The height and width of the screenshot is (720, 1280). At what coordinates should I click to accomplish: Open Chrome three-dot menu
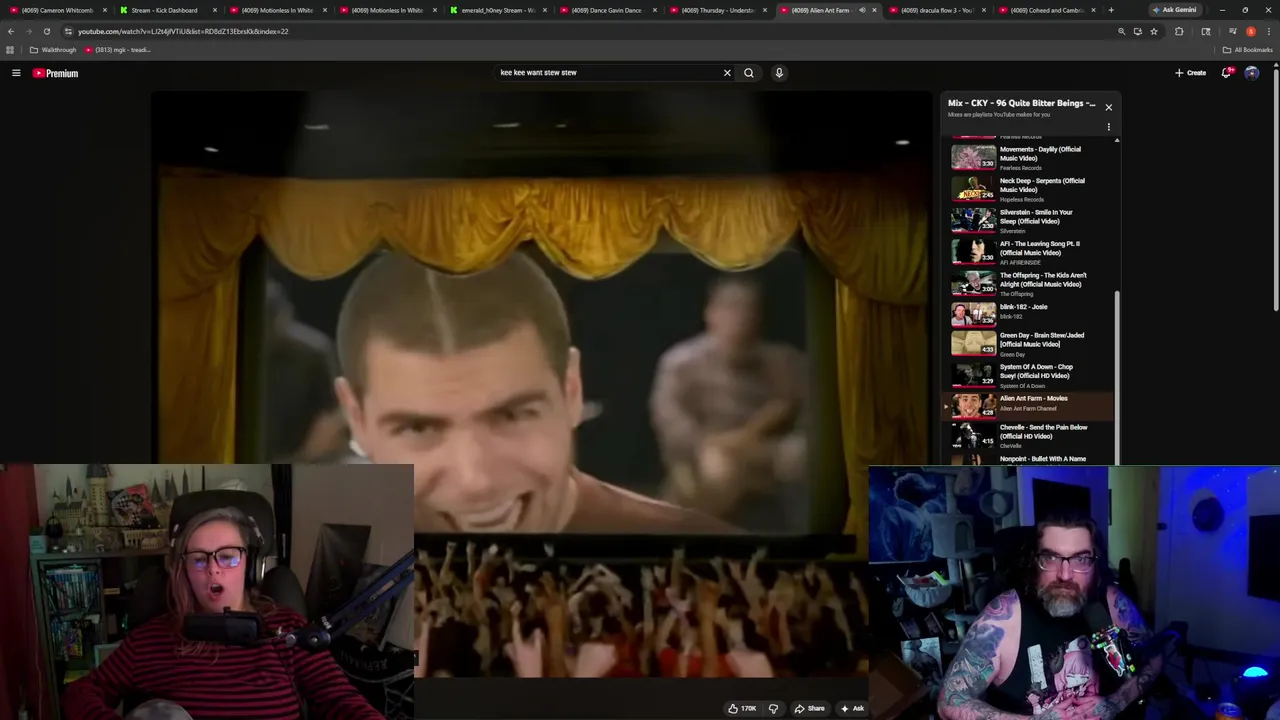click(1268, 31)
